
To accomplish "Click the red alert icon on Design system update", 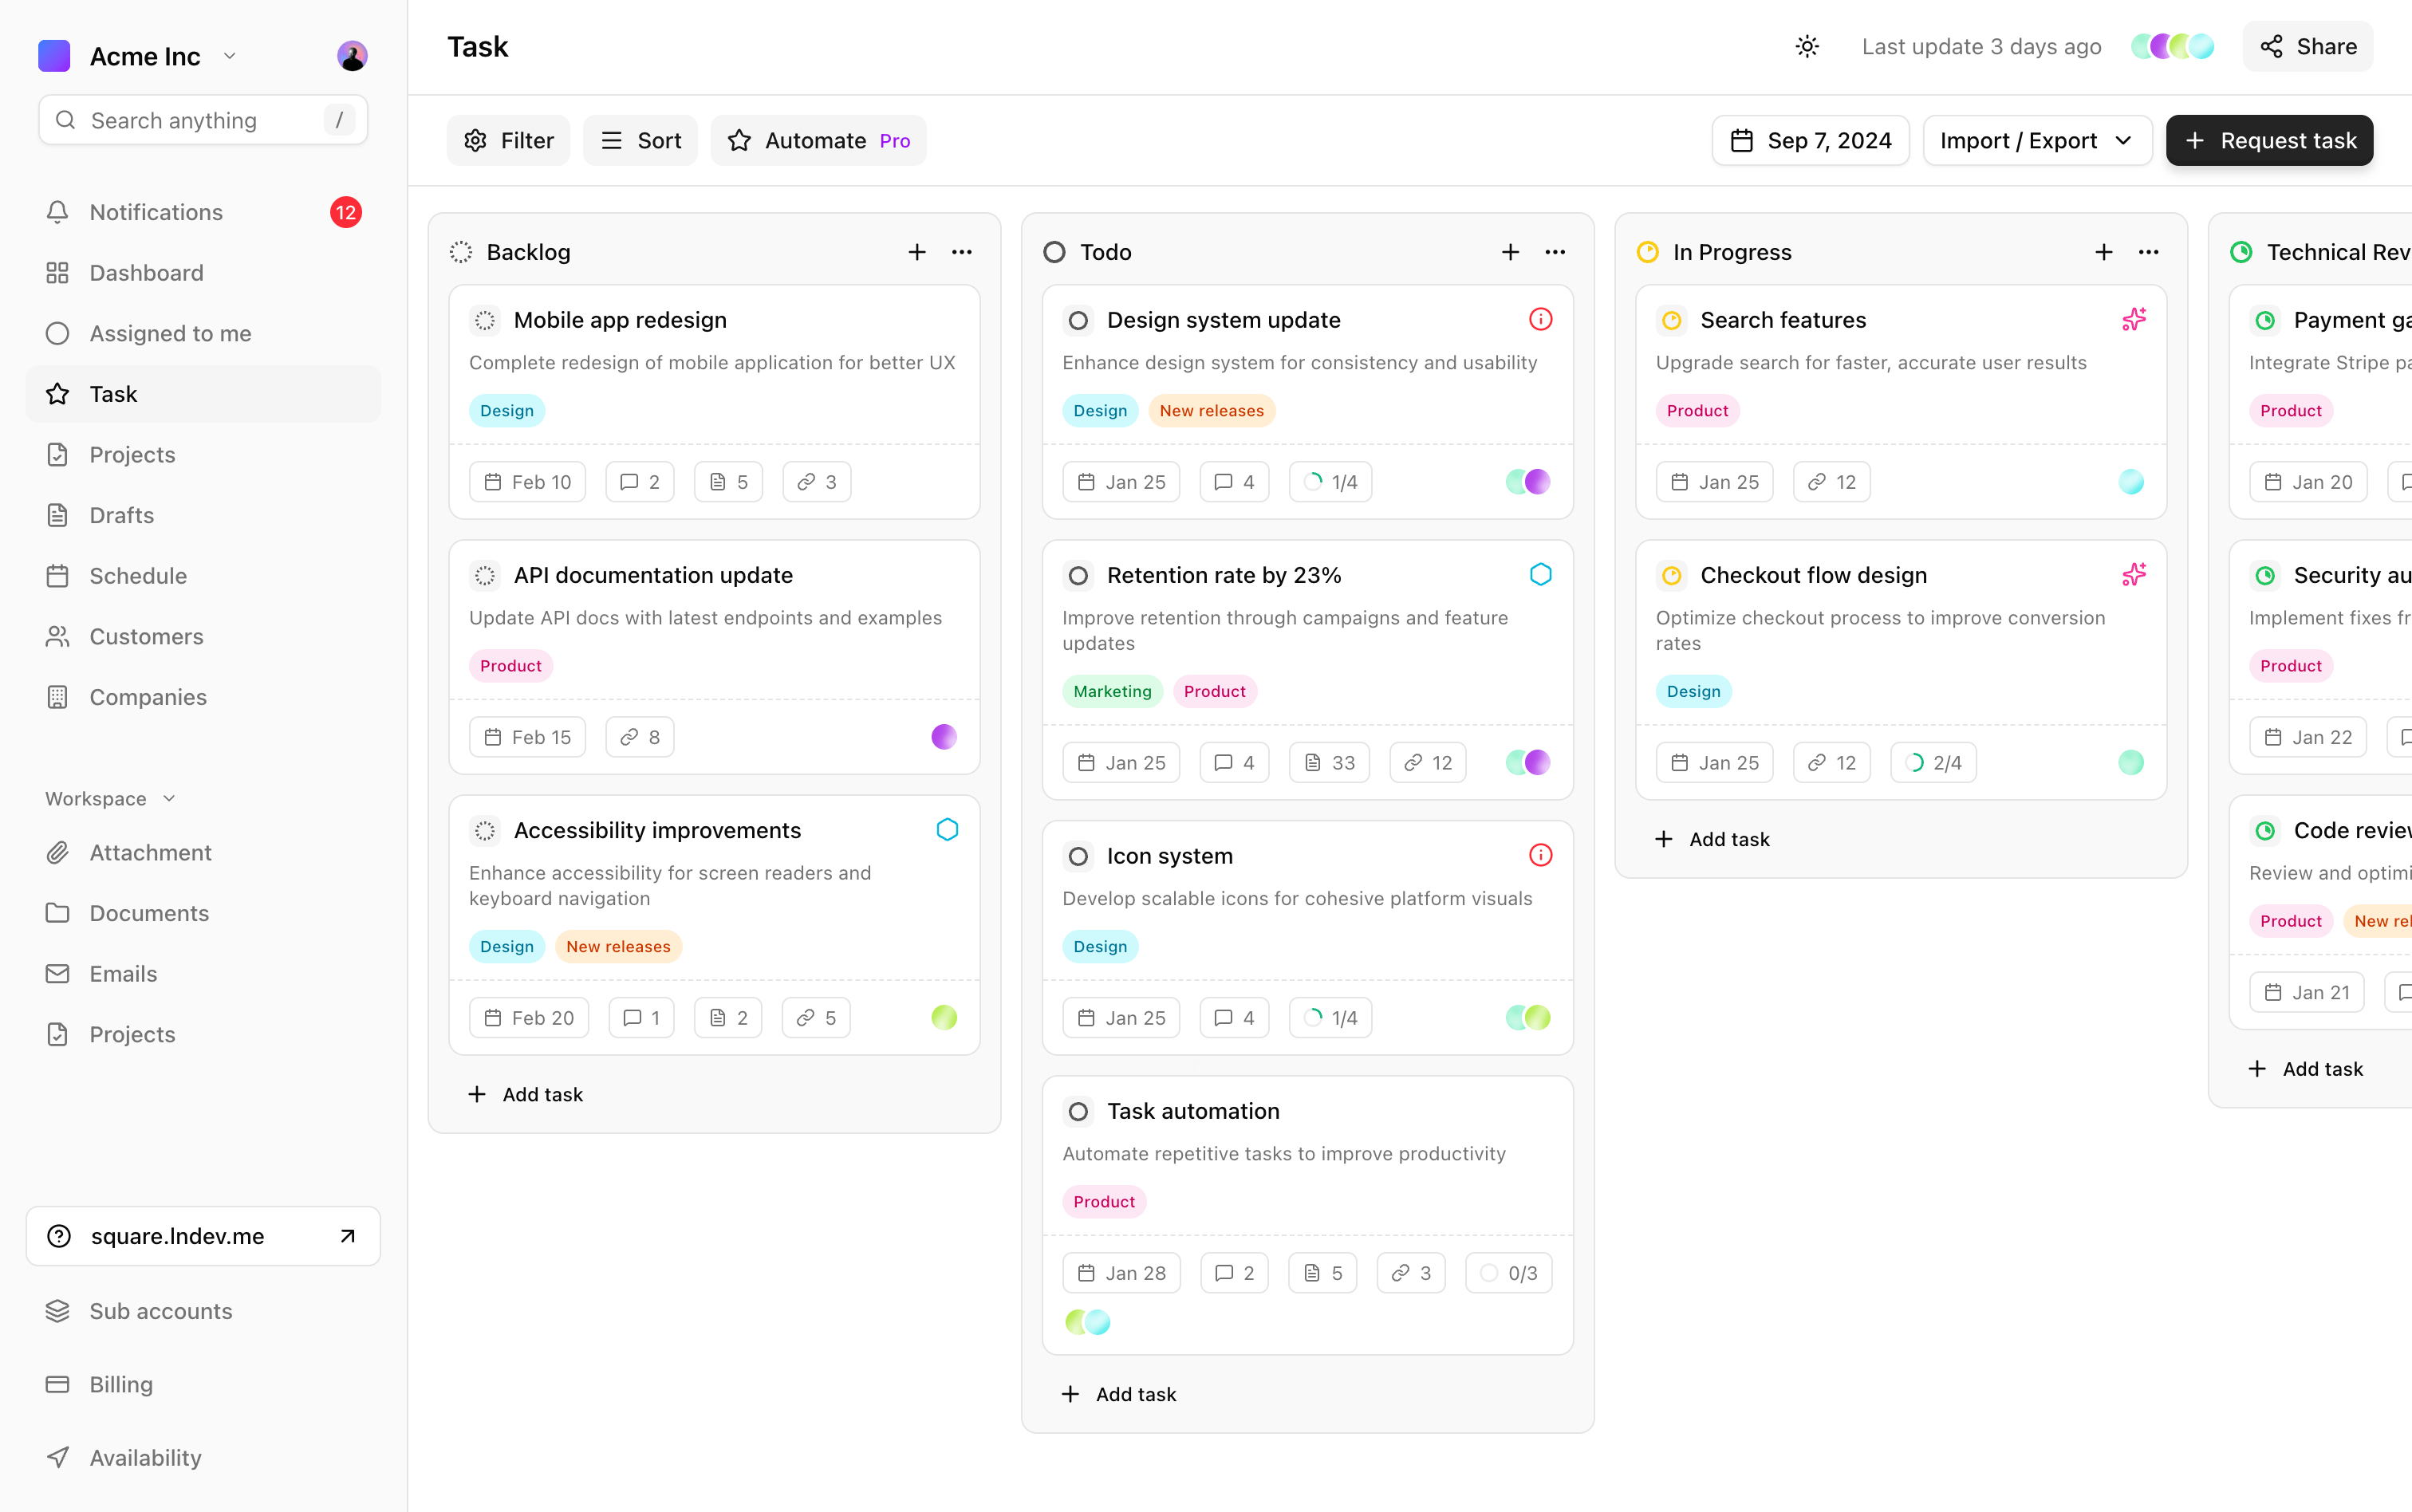I will [1540, 320].
